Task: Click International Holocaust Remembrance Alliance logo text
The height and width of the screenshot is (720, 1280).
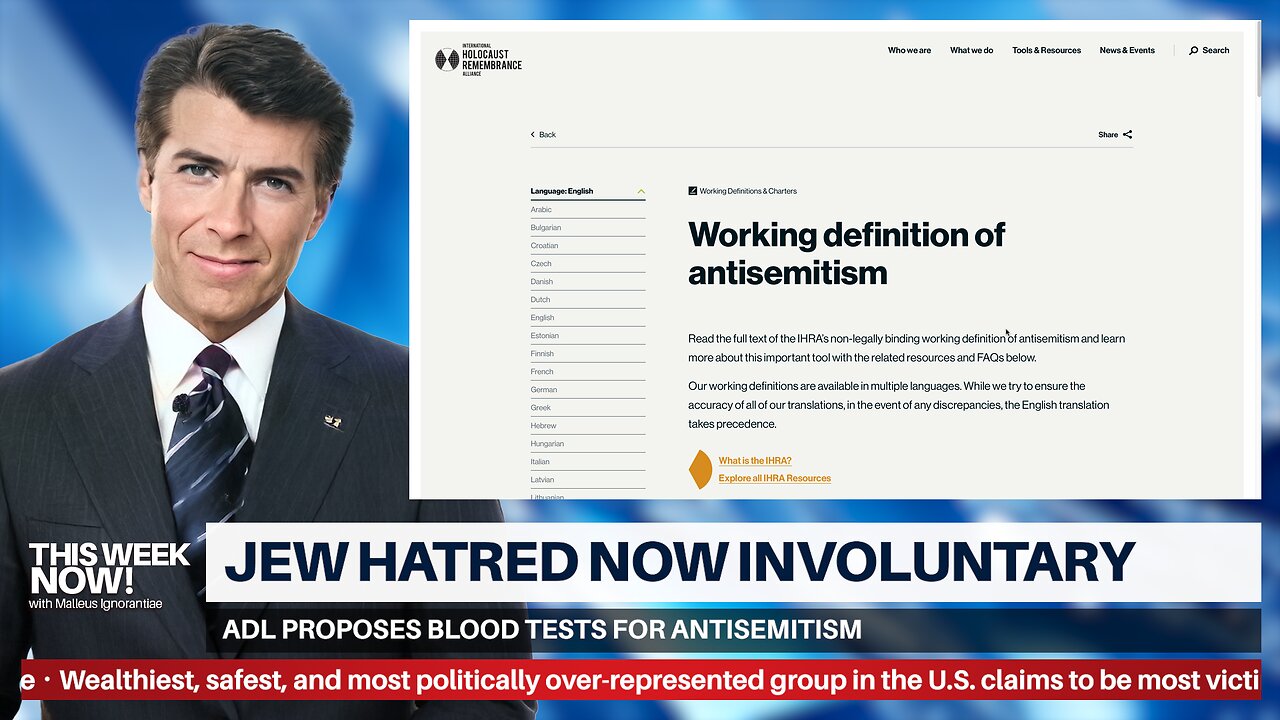Action: tap(491, 60)
